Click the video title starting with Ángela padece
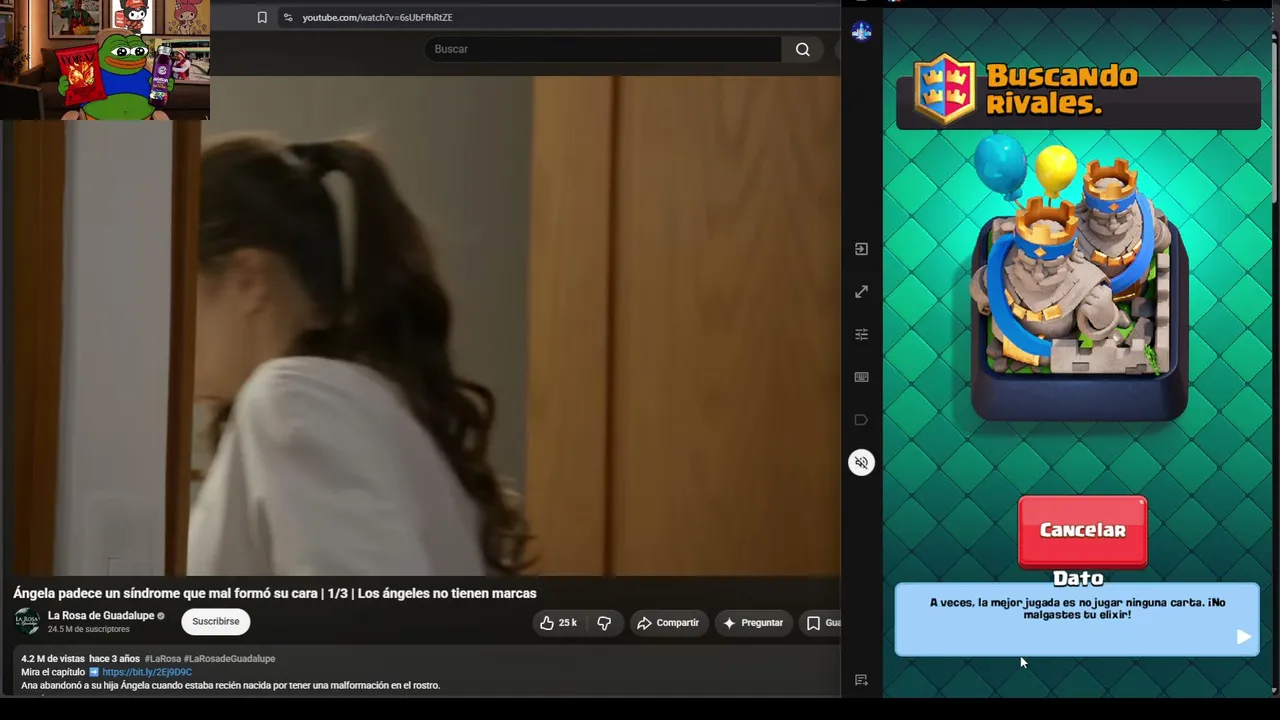This screenshot has width=1280, height=720. pyautogui.click(x=275, y=593)
